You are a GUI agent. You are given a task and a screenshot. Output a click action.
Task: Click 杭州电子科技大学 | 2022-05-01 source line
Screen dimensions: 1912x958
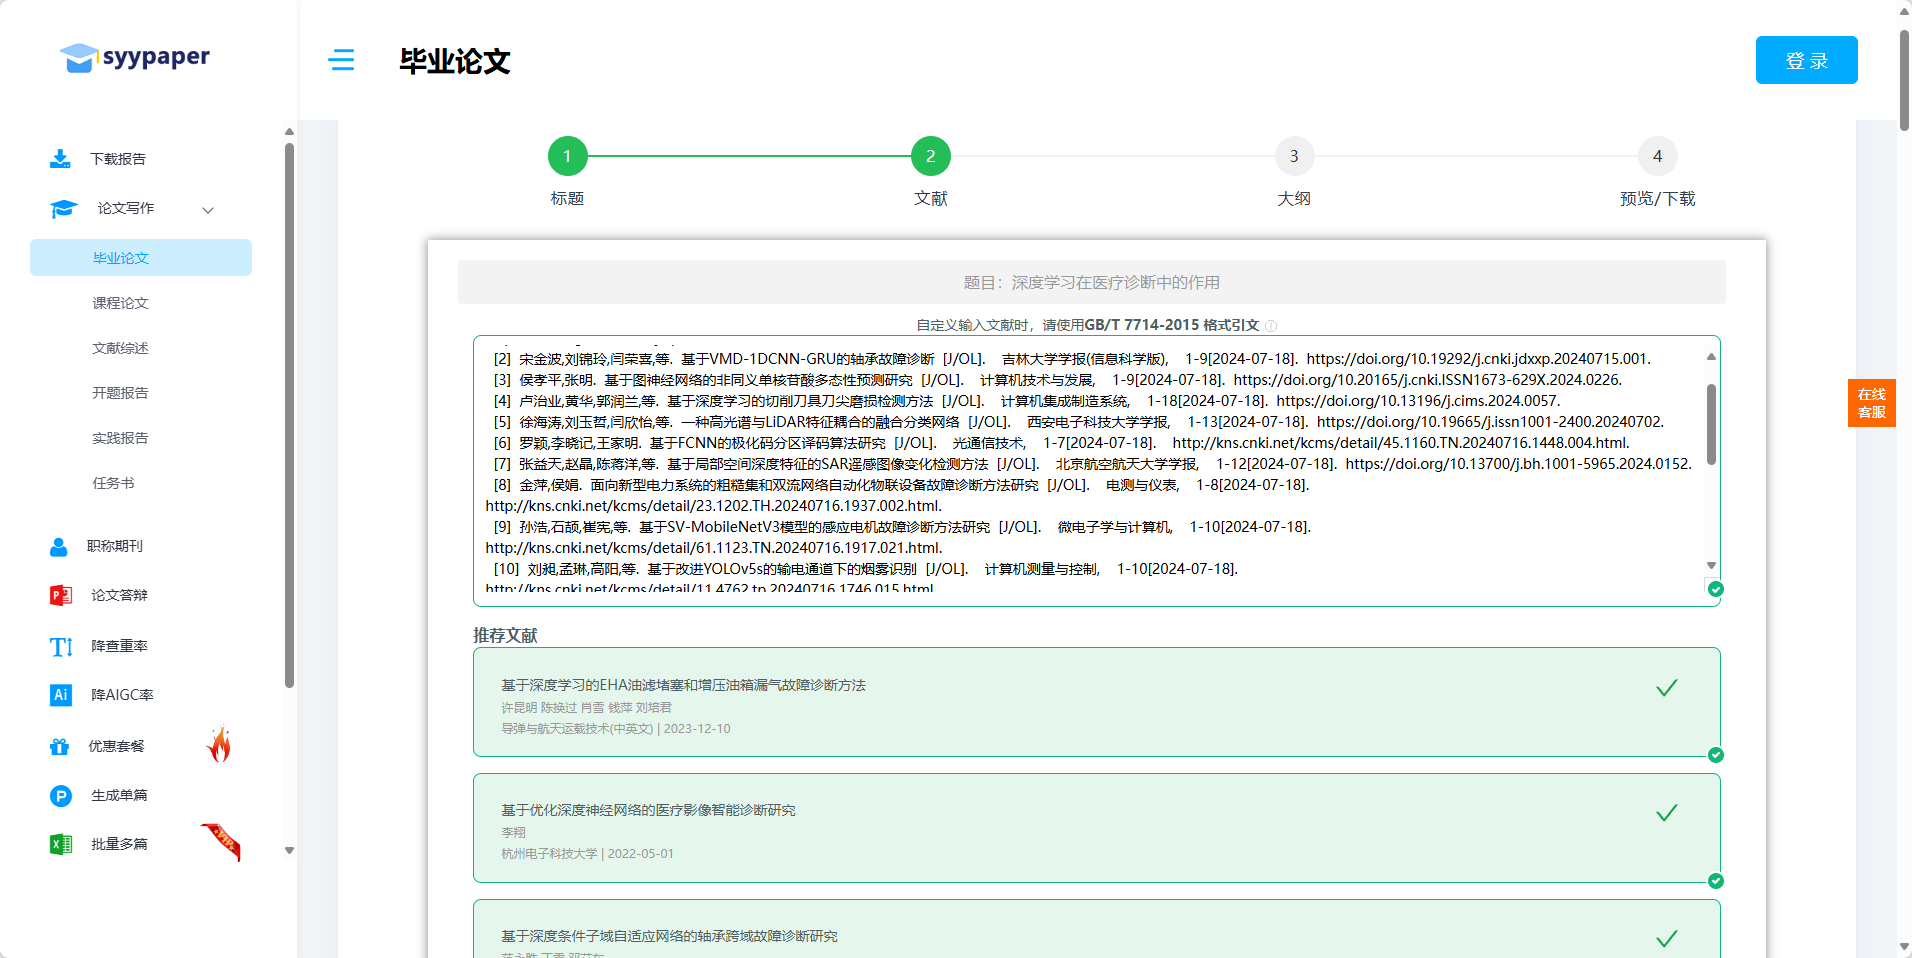[587, 854]
